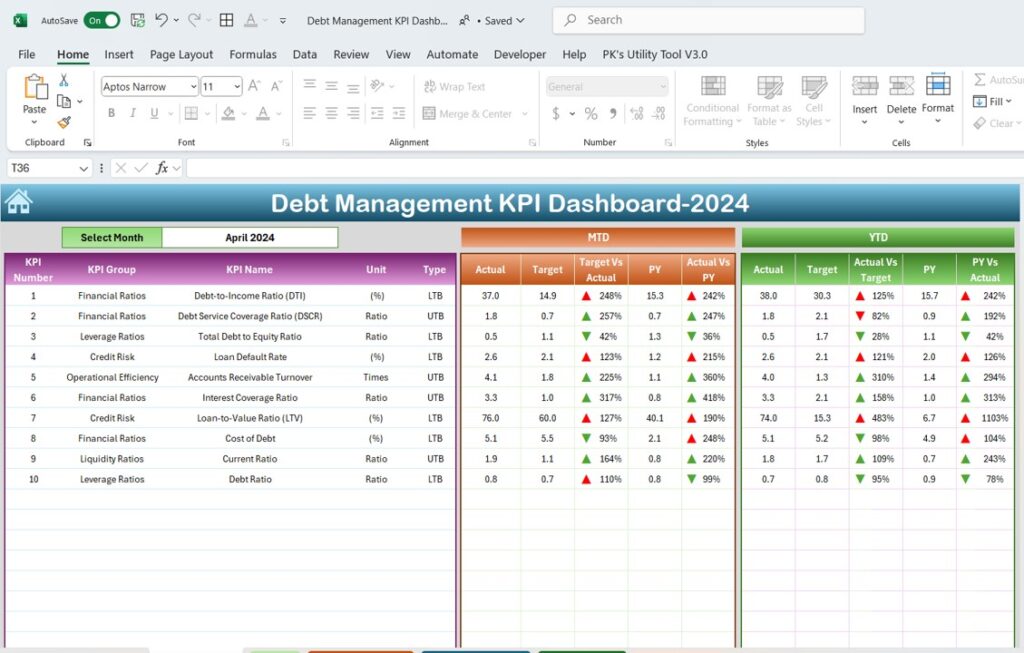The width and height of the screenshot is (1024, 653).
Task: Open the Formulas tab
Action: (x=253, y=55)
